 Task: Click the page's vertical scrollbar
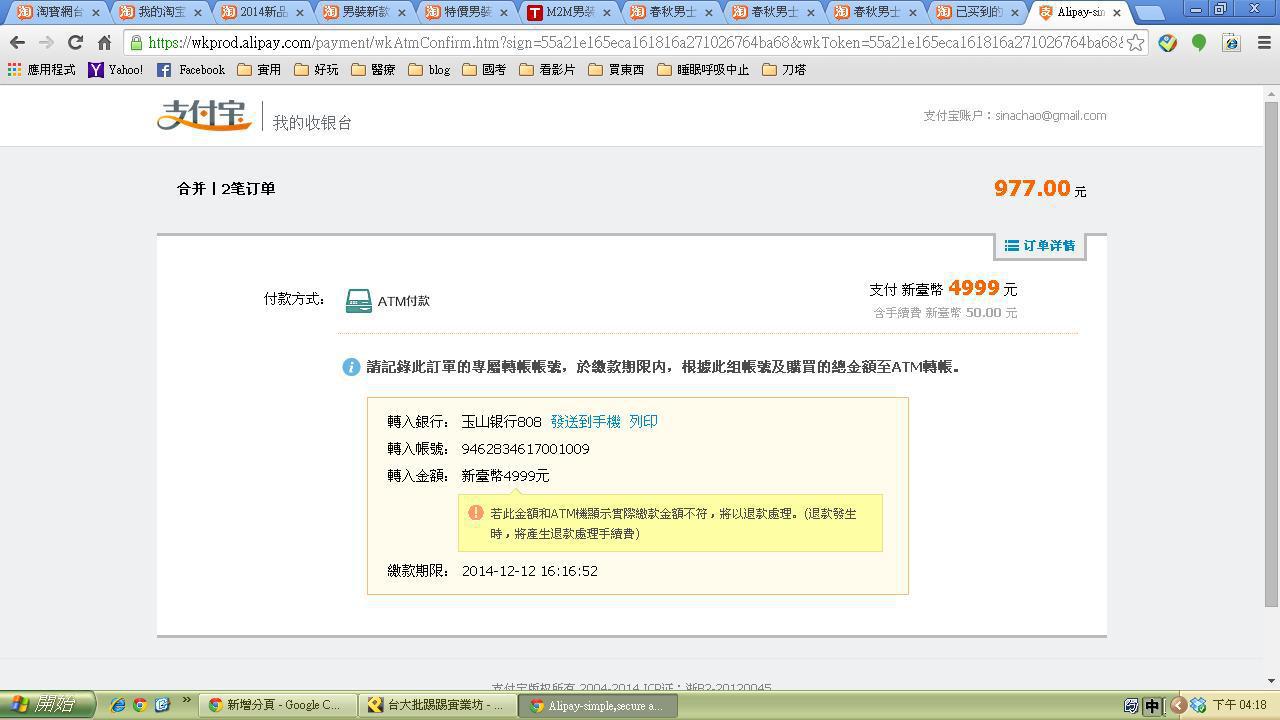1271,350
